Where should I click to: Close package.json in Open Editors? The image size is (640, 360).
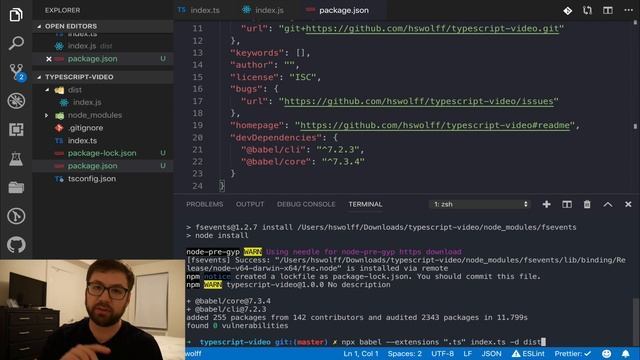pyautogui.click(x=49, y=59)
